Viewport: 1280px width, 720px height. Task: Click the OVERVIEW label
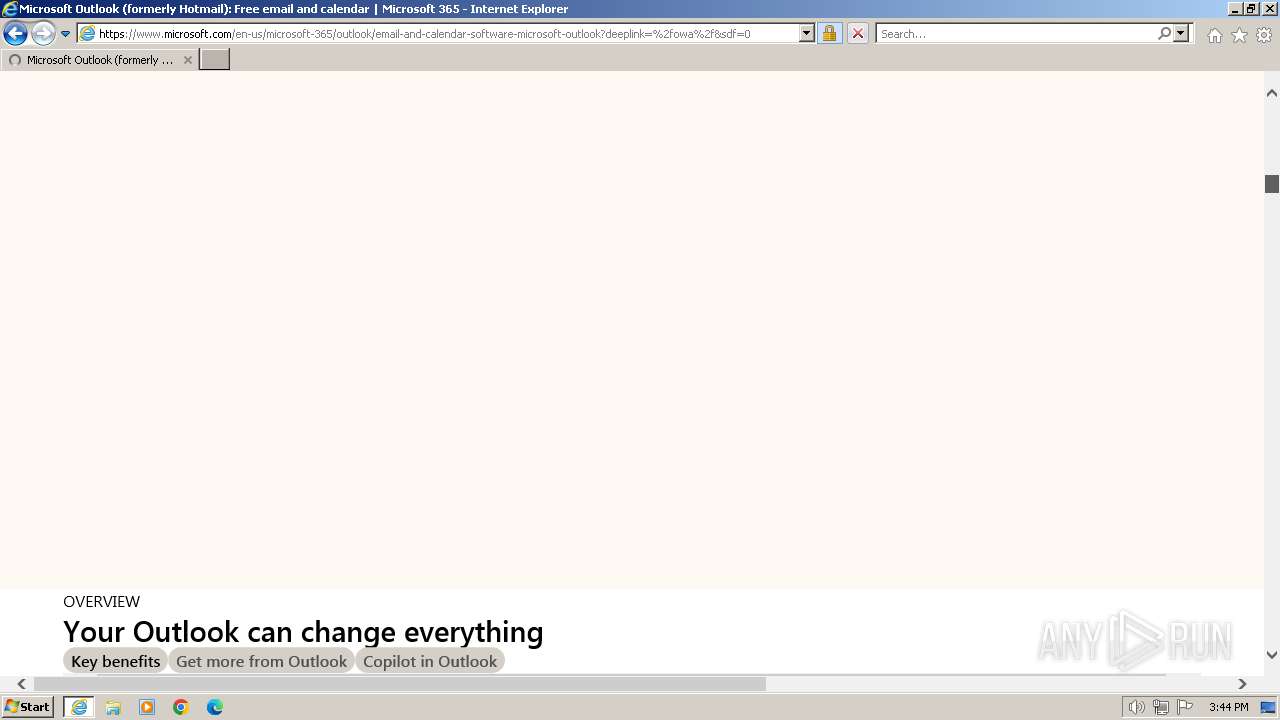[x=101, y=601]
